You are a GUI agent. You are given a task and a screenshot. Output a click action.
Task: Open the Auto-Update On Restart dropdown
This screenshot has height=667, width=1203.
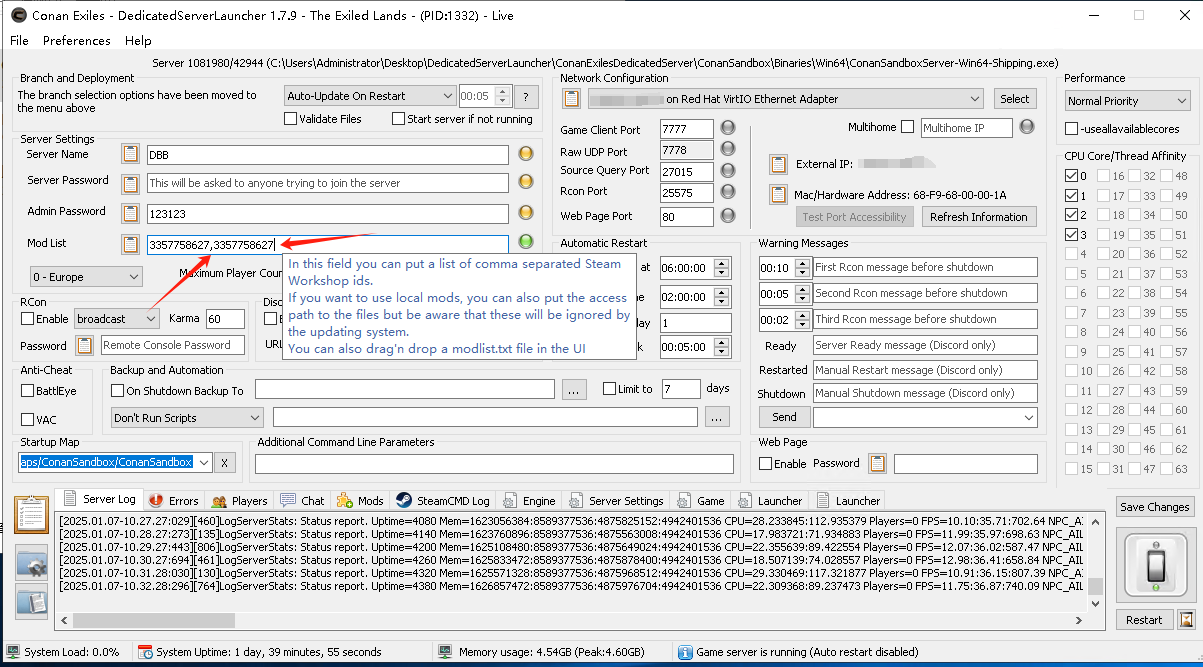(370, 96)
